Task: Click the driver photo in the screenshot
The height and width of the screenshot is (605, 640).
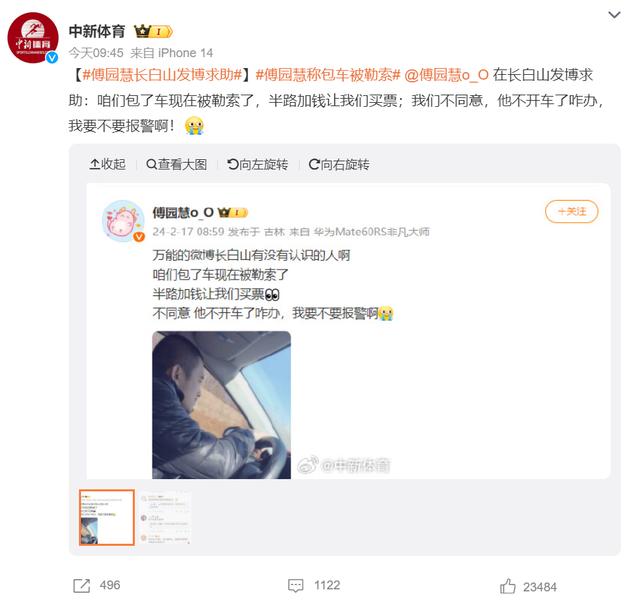Action: click(222, 405)
